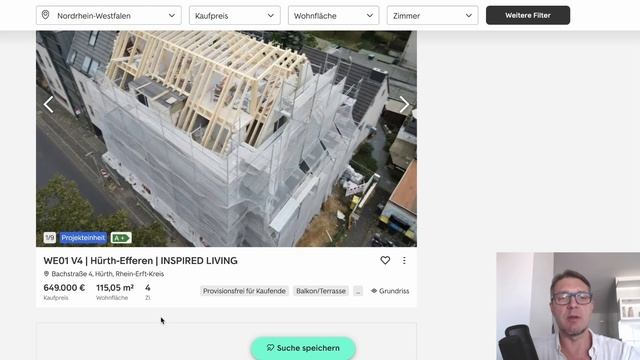
Task: Click the Provisionsfrei für Kaufende tag
Action: pos(244,291)
